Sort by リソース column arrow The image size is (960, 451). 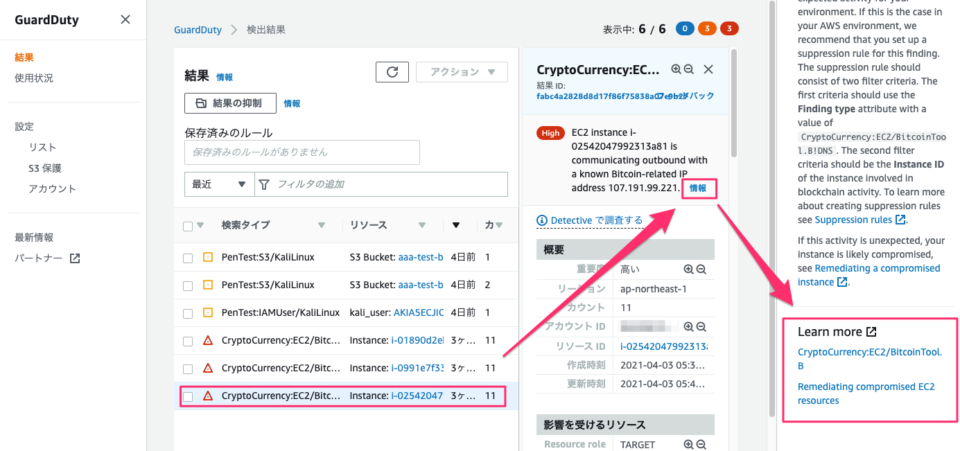422,226
